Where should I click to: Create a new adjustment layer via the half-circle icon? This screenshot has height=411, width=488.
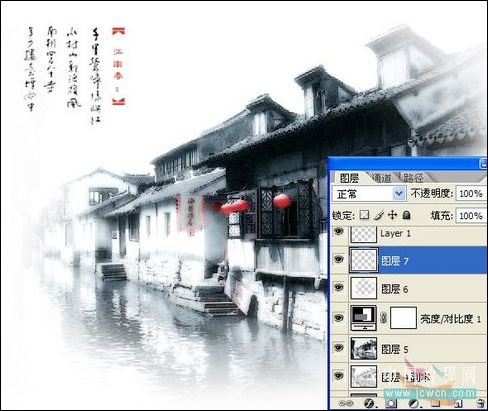tap(414, 403)
